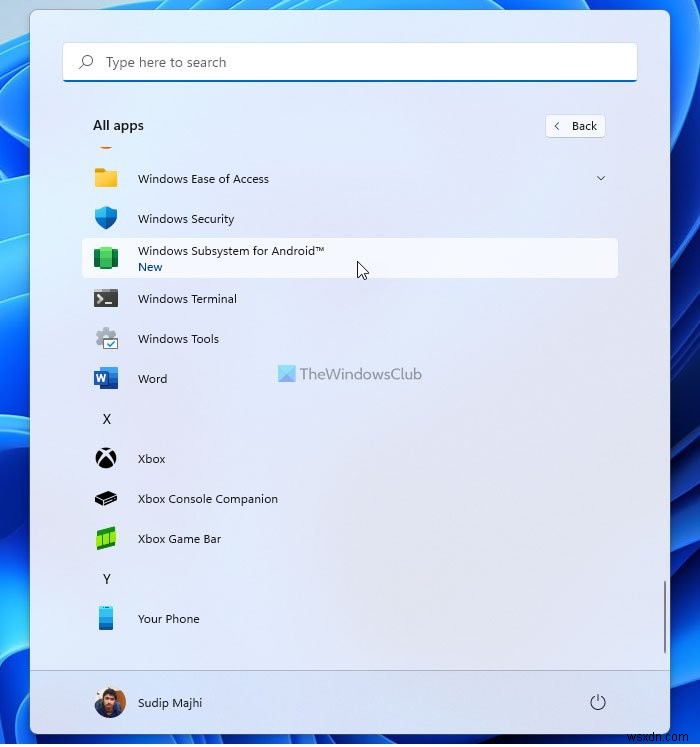700x747 pixels.
Task: Click the search magnifier icon
Action: coord(86,62)
